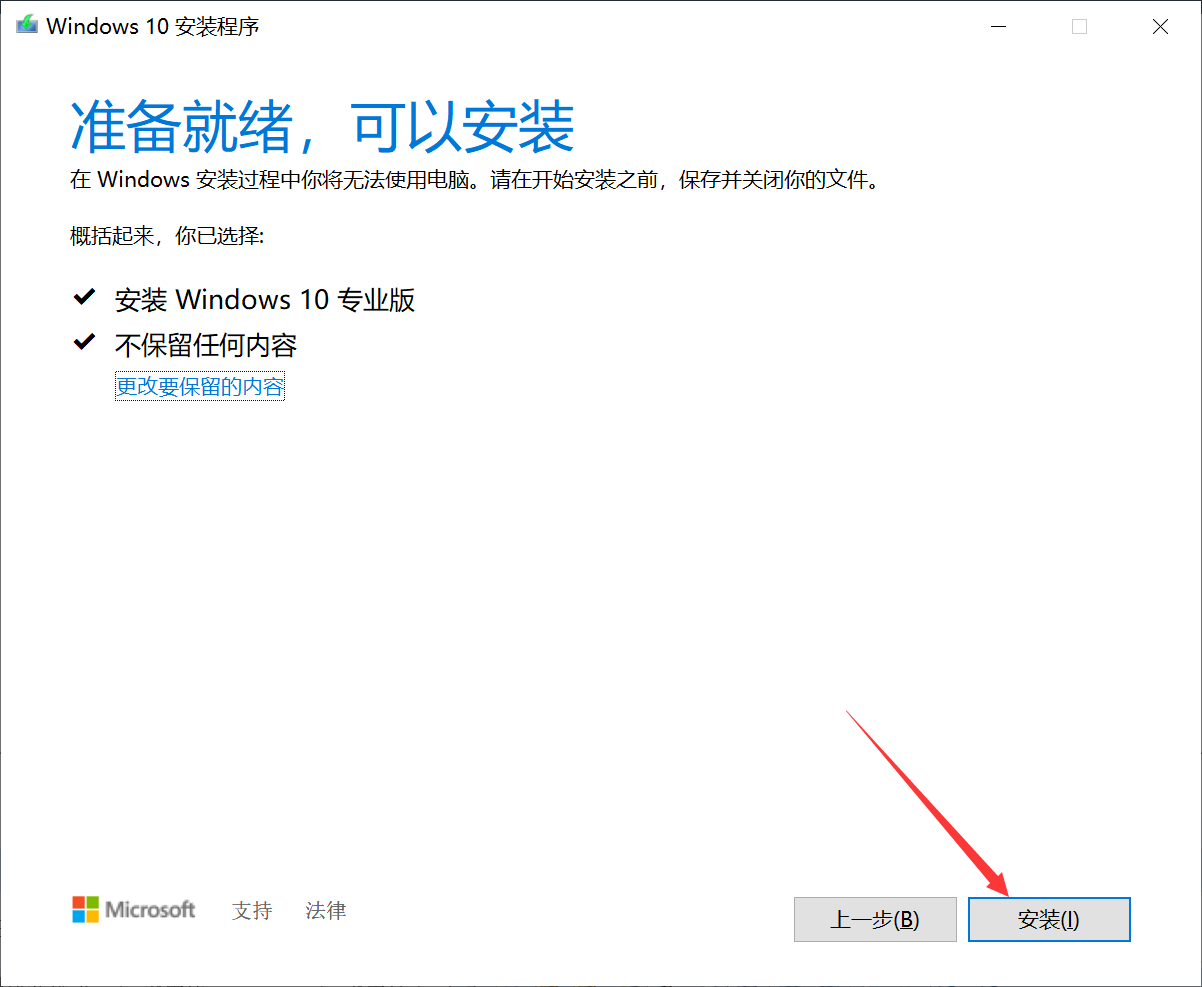Click the blue square in the Microsoft logo
This screenshot has width=1202, height=987.
point(78,916)
